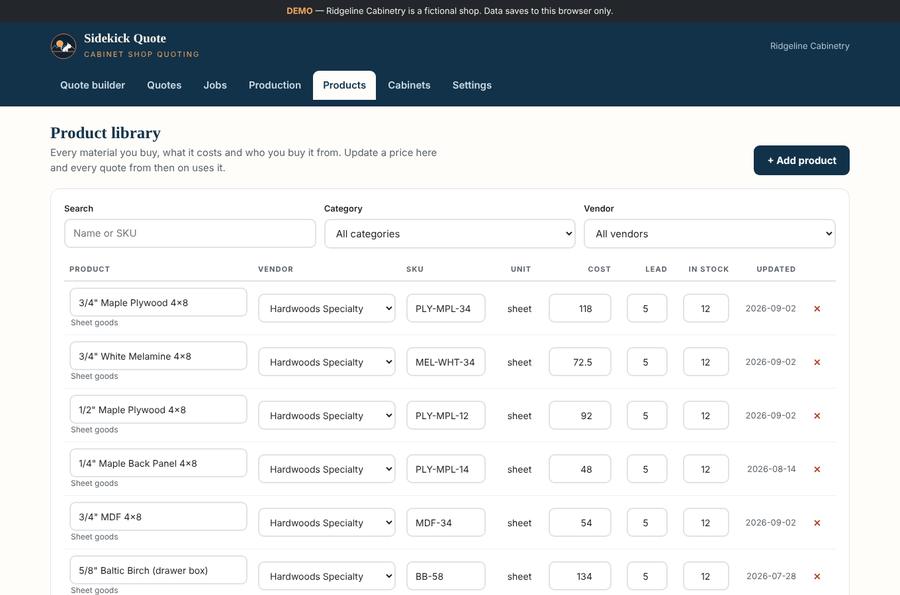Delete the 3/4" MDF 4×8 row
The image size is (900, 595).
pyautogui.click(x=817, y=523)
